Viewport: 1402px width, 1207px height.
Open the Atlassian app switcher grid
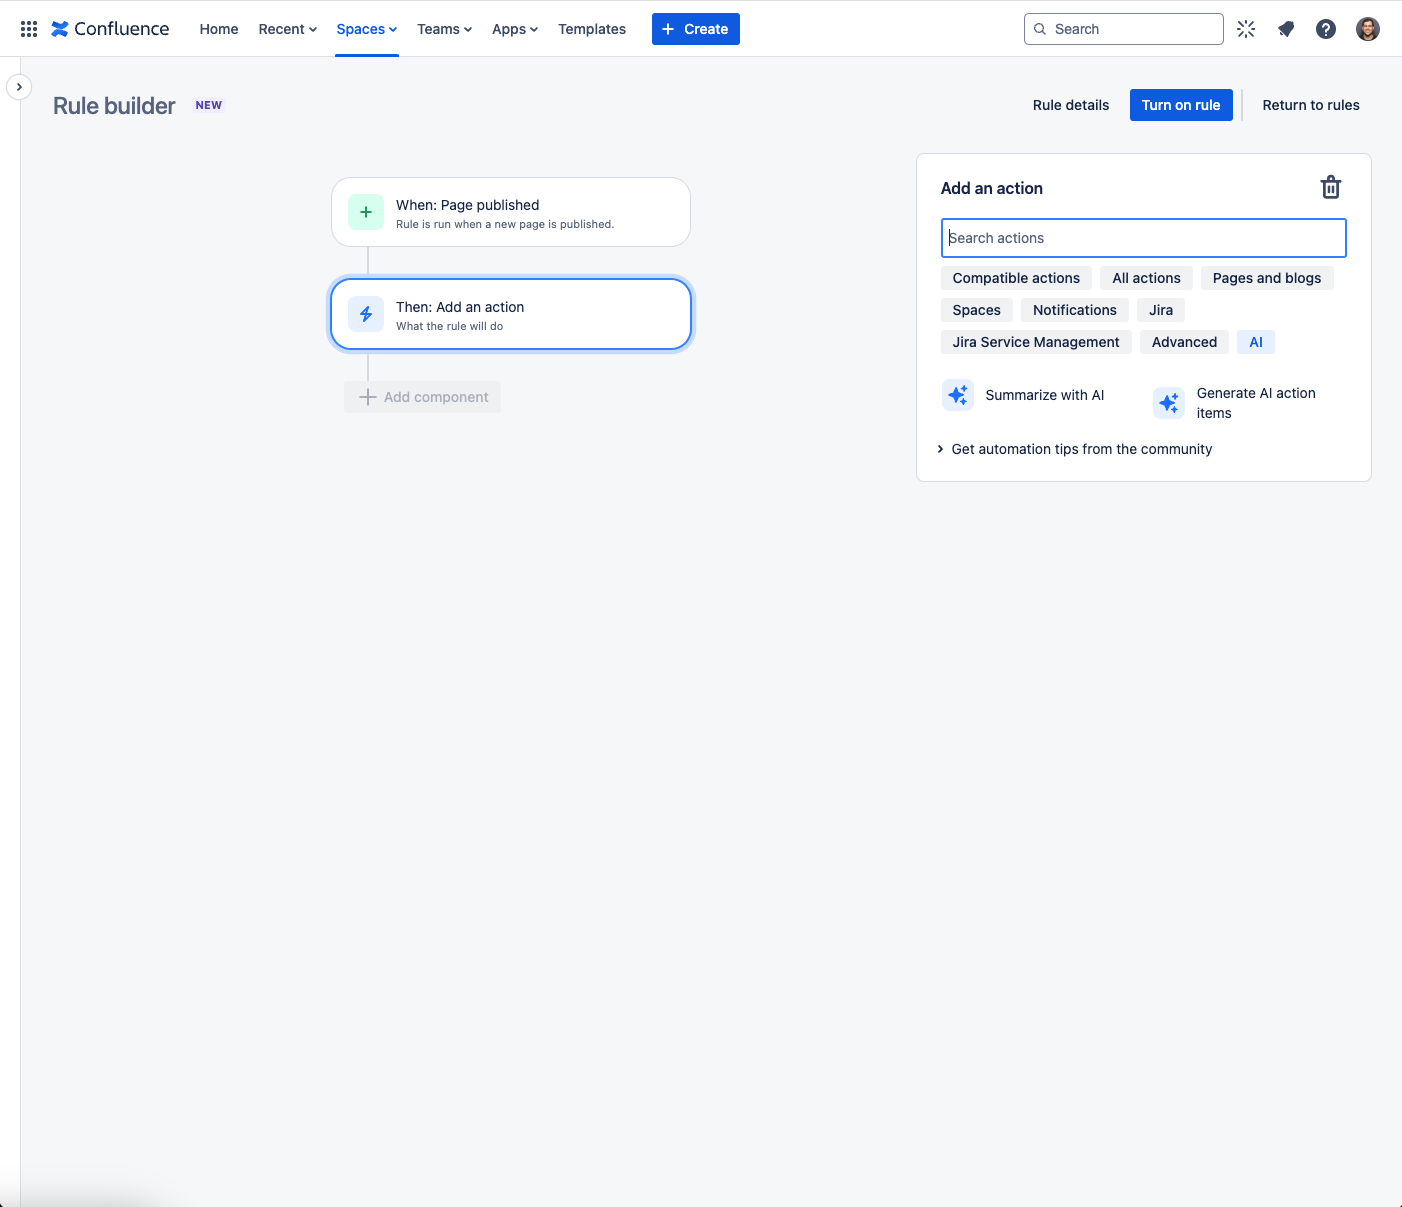[x=28, y=28]
